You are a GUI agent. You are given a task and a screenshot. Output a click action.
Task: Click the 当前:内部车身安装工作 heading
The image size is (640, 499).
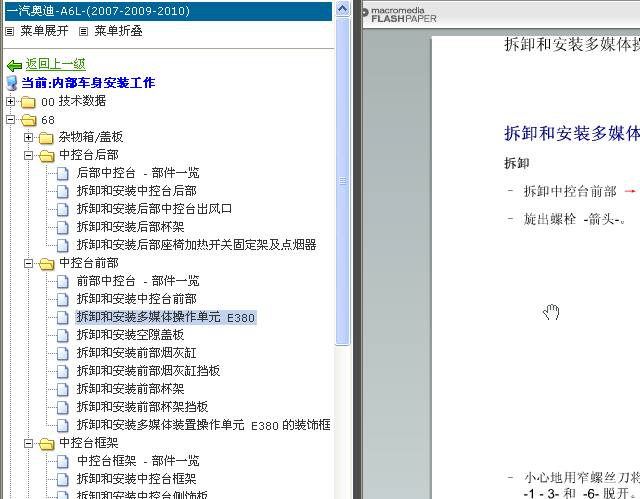tap(88, 83)
